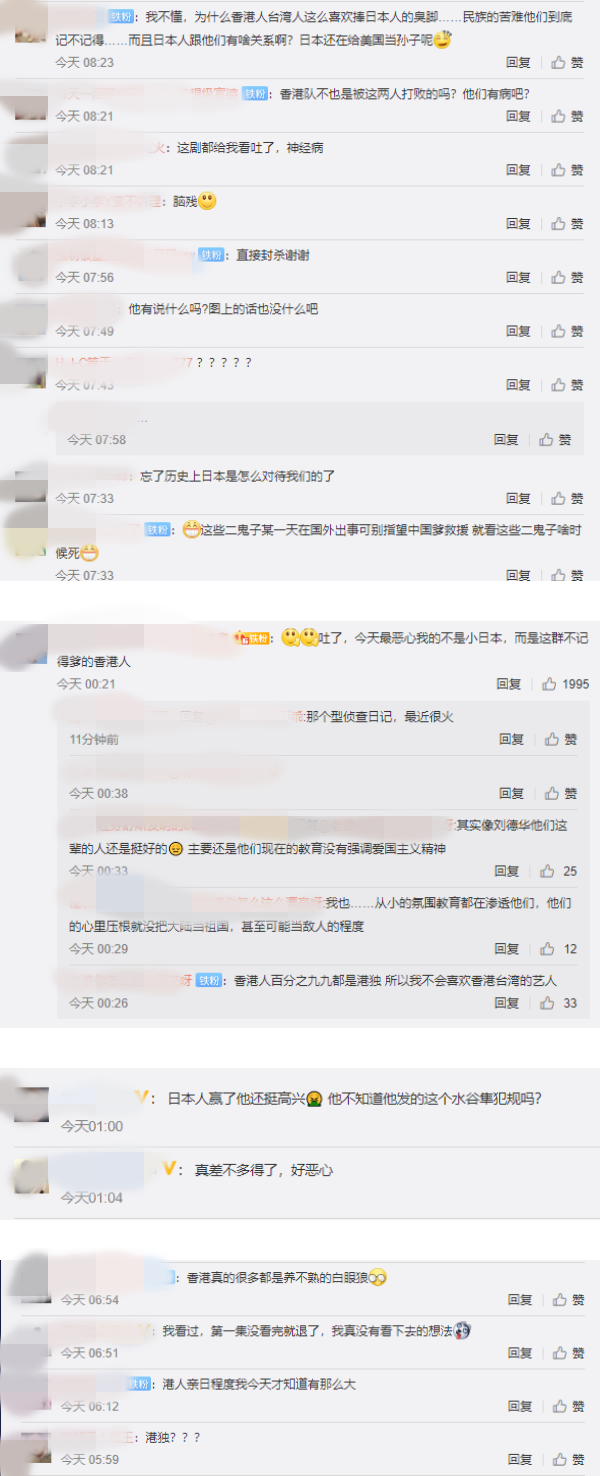Click 回复 on the 00:21 comment
Screen dimensions: 600x1476
point(509,684)
